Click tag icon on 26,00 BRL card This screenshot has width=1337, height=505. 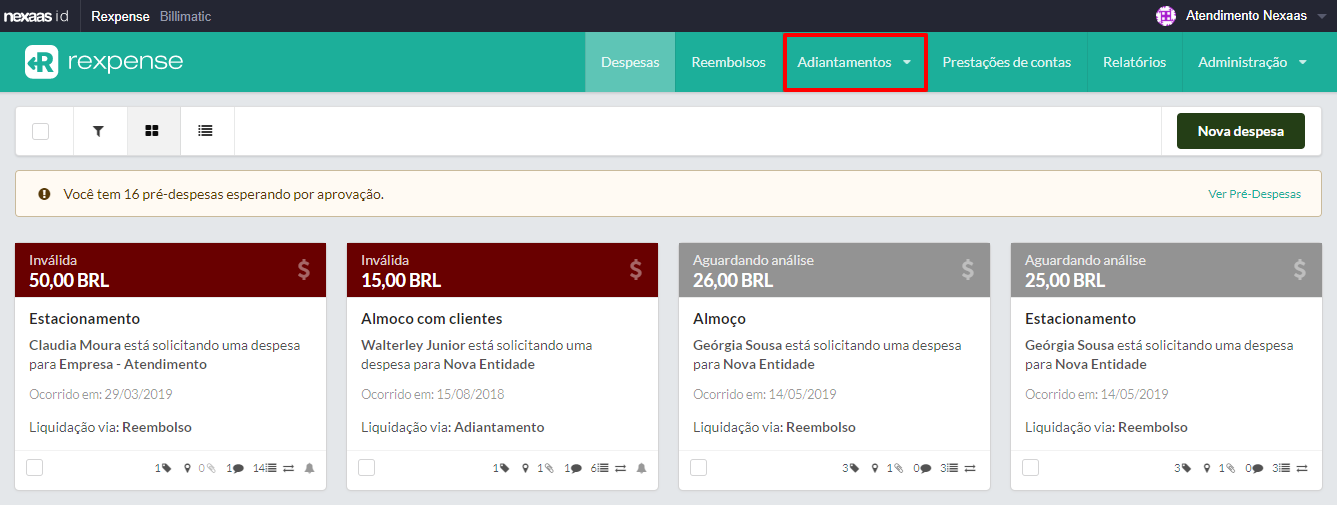[x=854, y=468]
